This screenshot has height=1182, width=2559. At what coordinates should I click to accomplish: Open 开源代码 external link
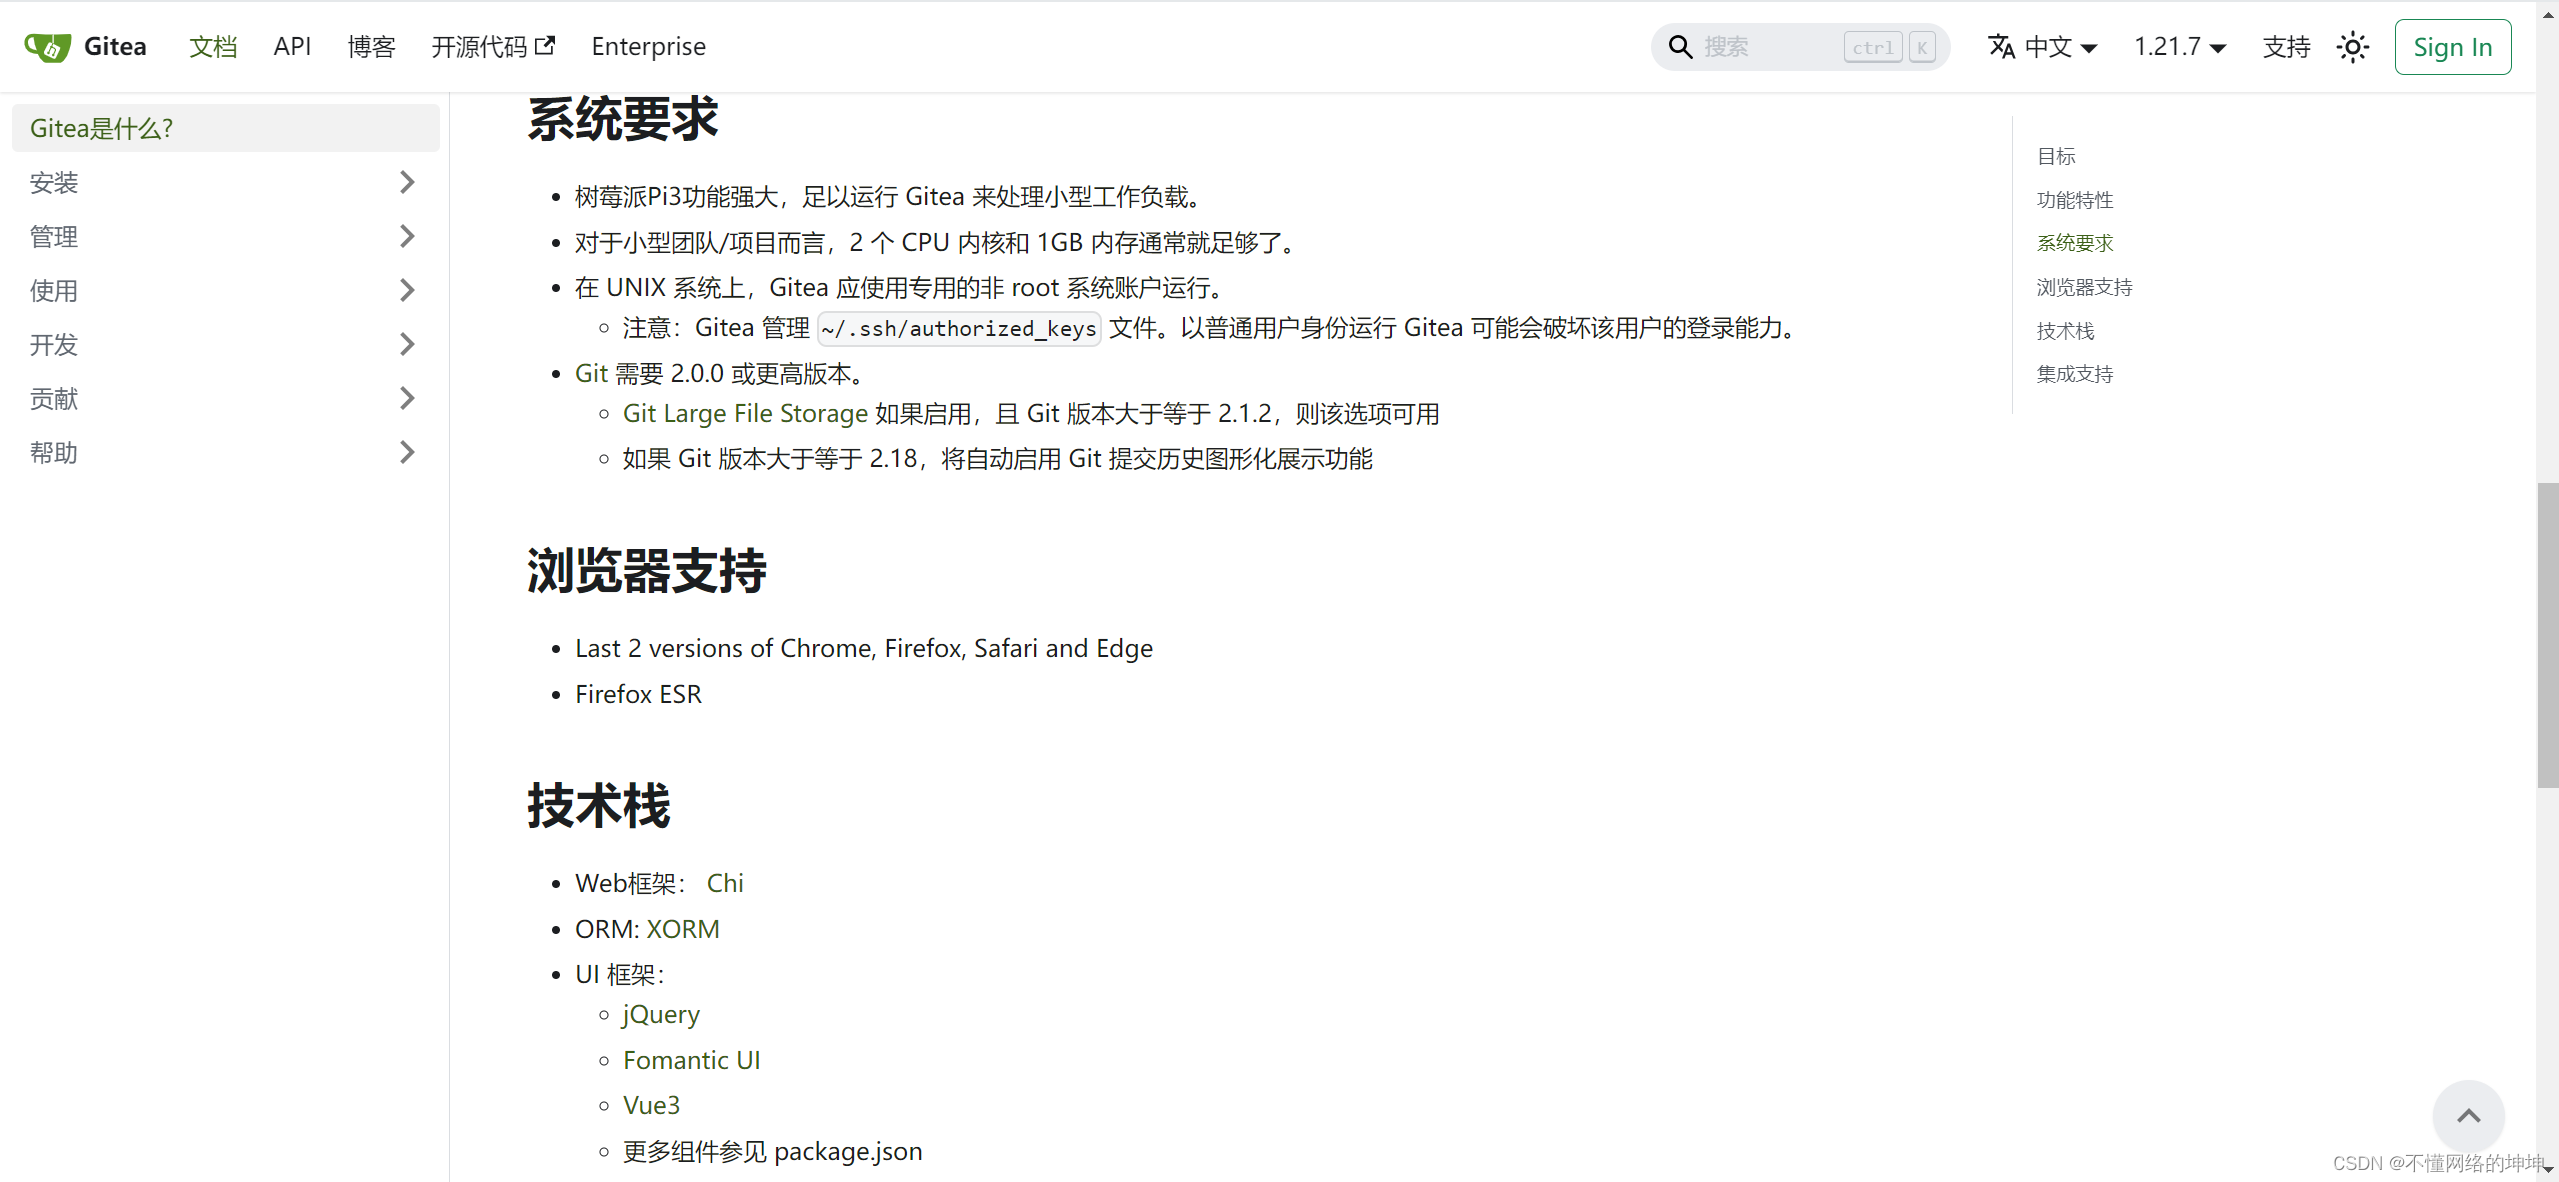click(492, 47)
